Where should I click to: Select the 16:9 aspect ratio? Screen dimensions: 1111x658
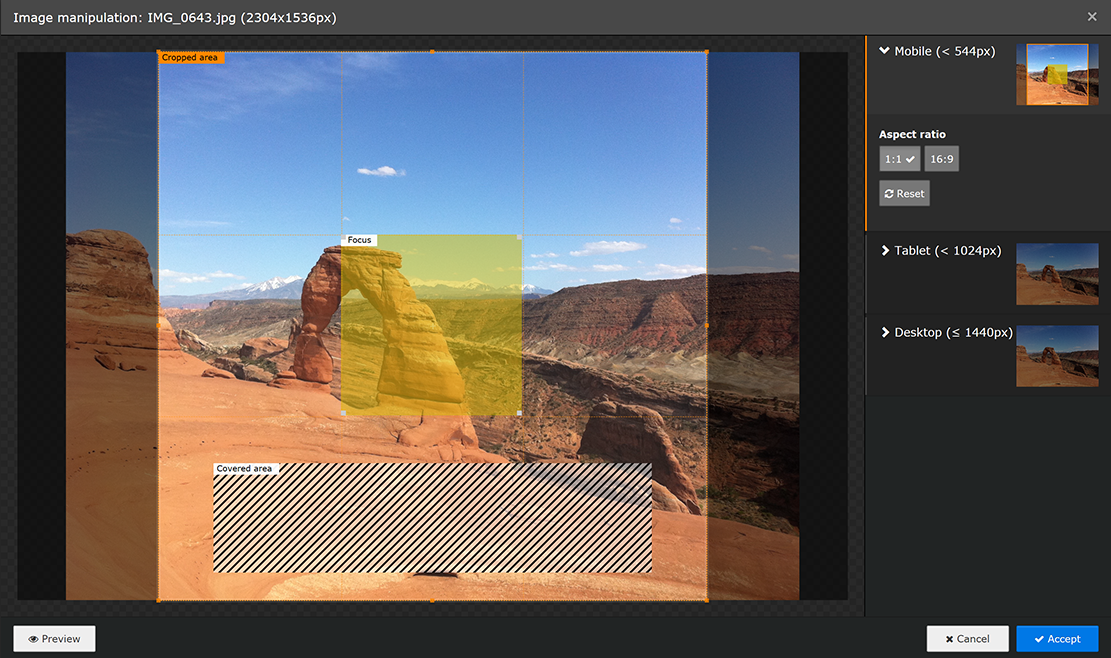pos(941,158)
